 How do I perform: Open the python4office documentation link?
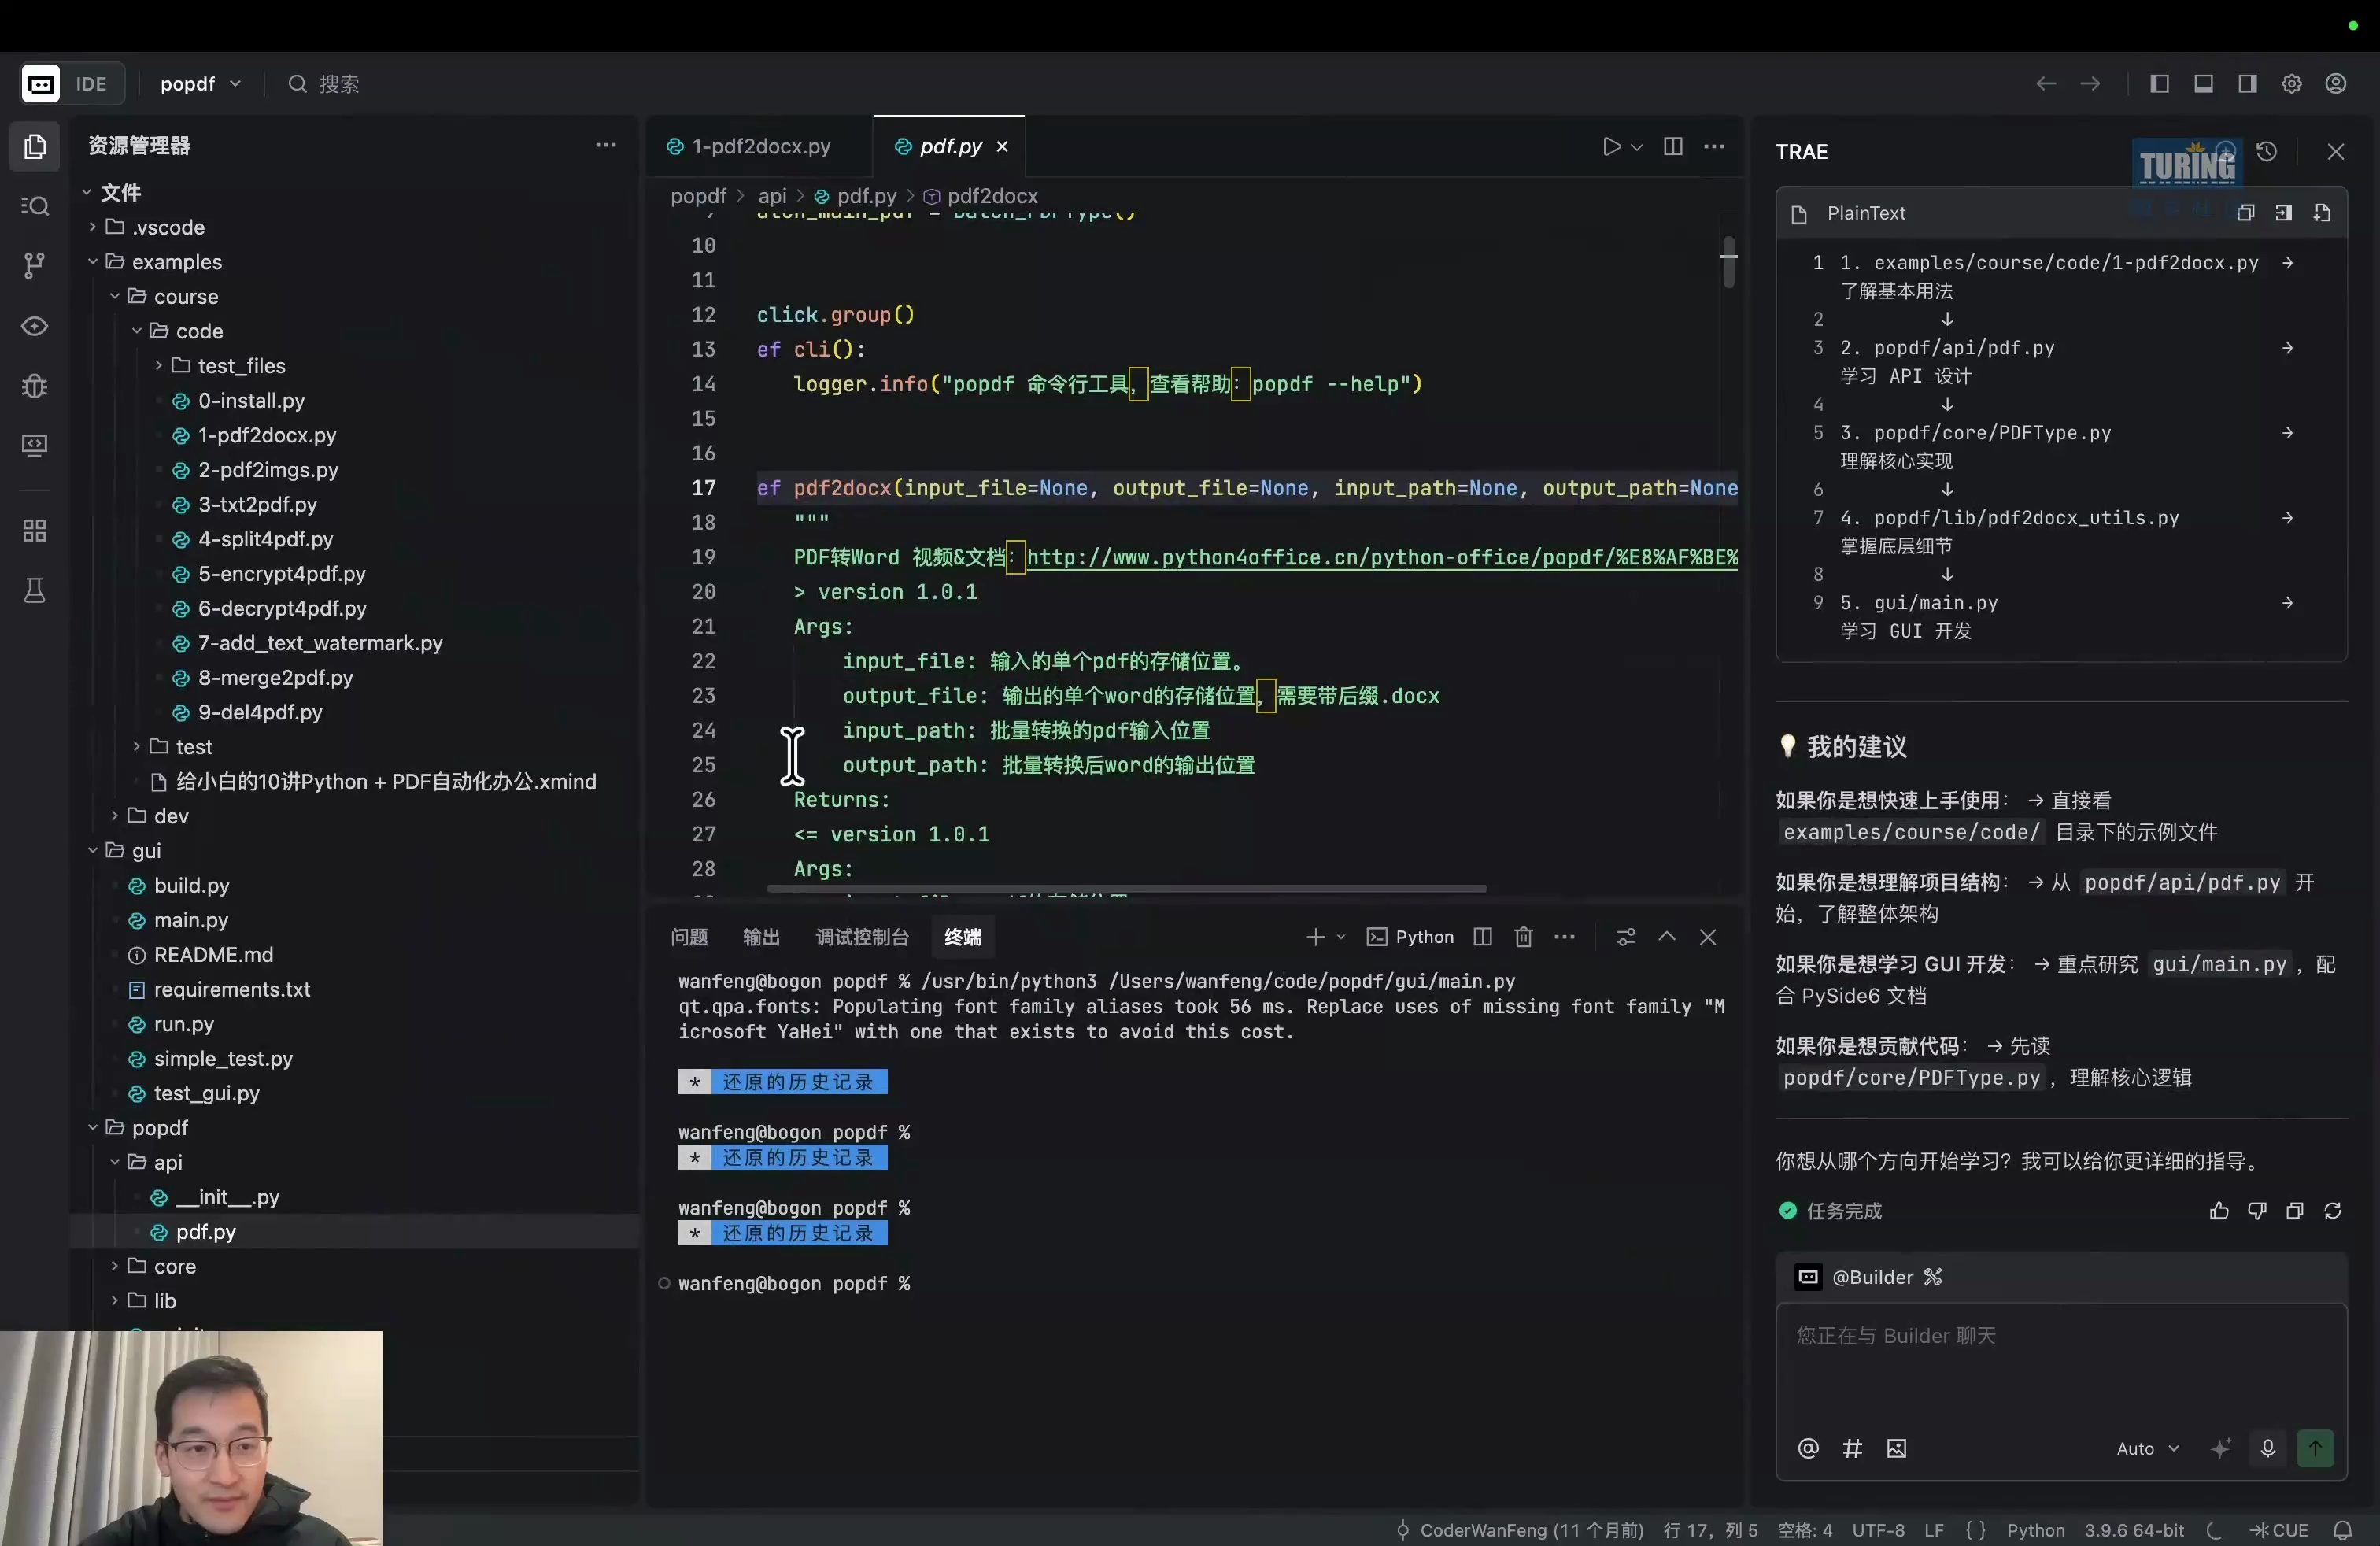[x=1382, y=558]
